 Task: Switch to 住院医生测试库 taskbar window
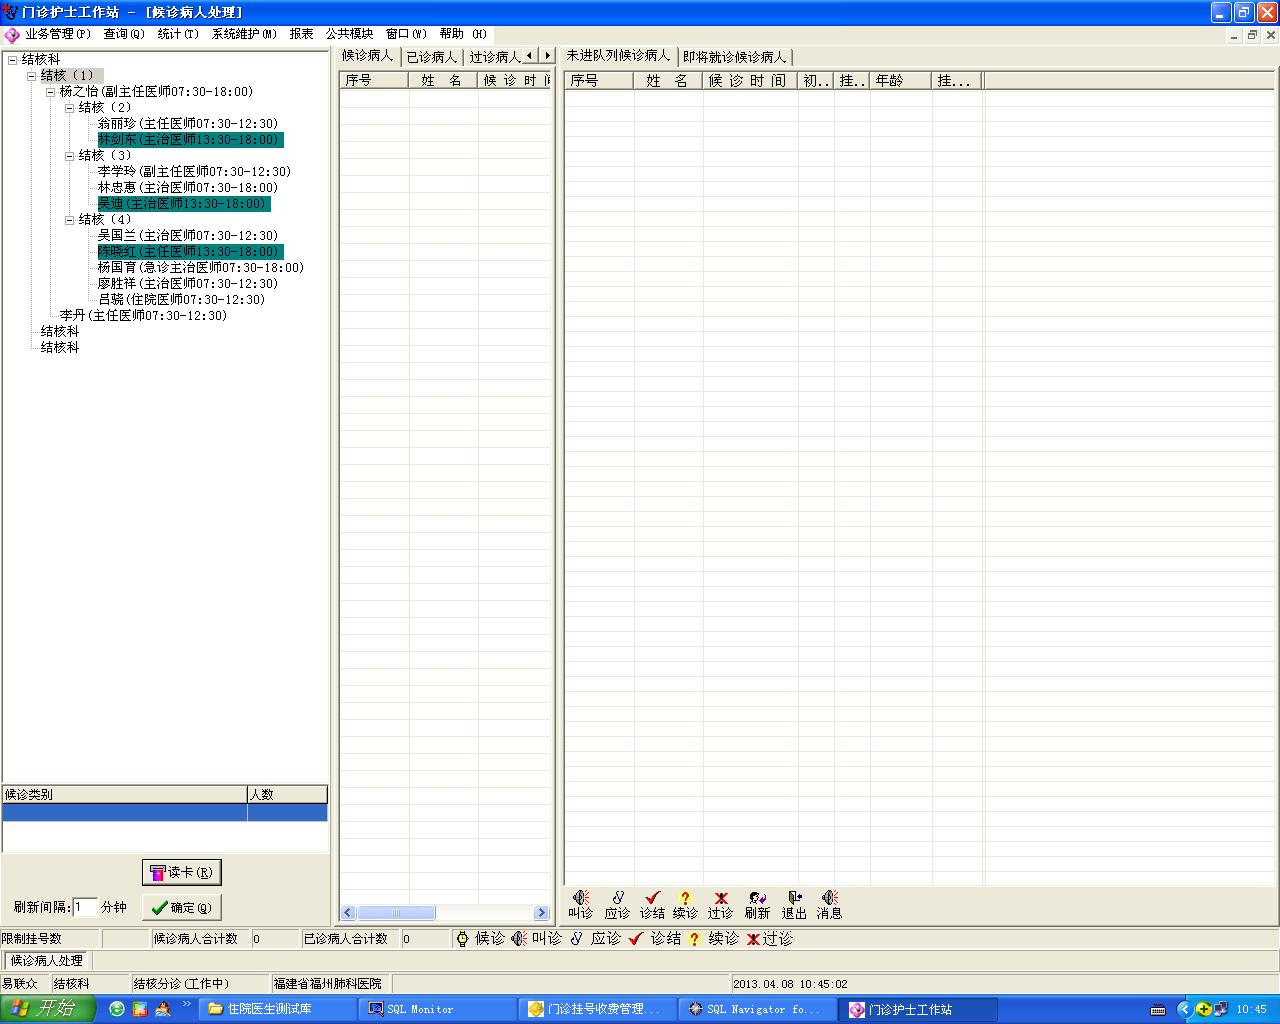click(277, 1010)
